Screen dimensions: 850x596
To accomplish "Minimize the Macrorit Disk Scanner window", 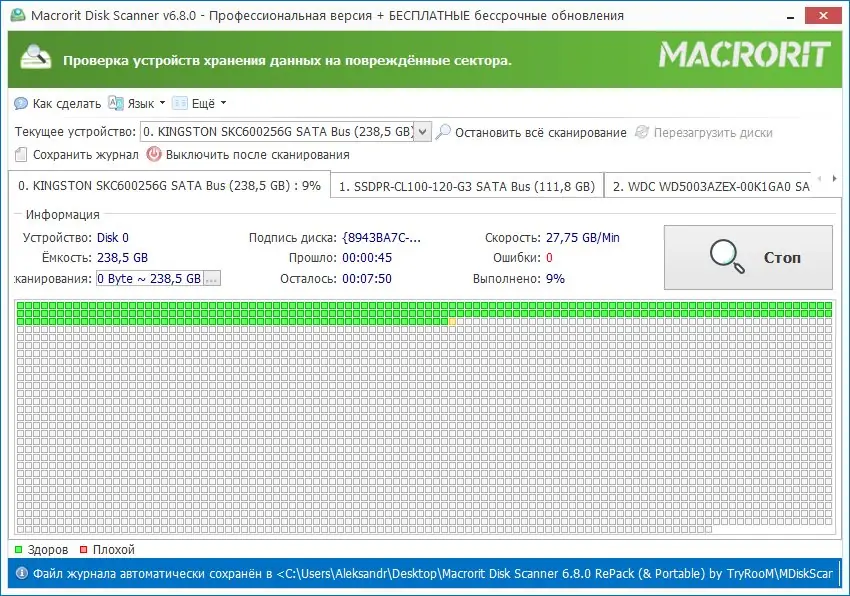I will click(791, 16).
